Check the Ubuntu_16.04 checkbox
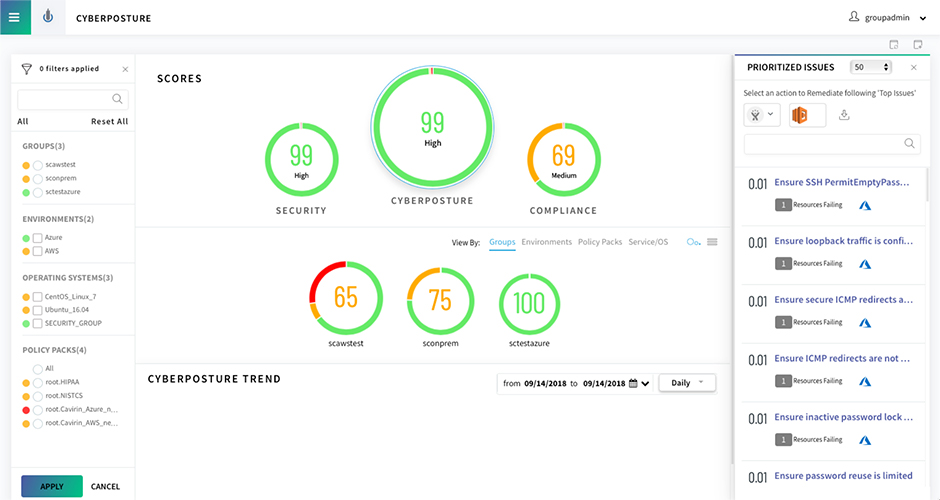 click(37, 310)
